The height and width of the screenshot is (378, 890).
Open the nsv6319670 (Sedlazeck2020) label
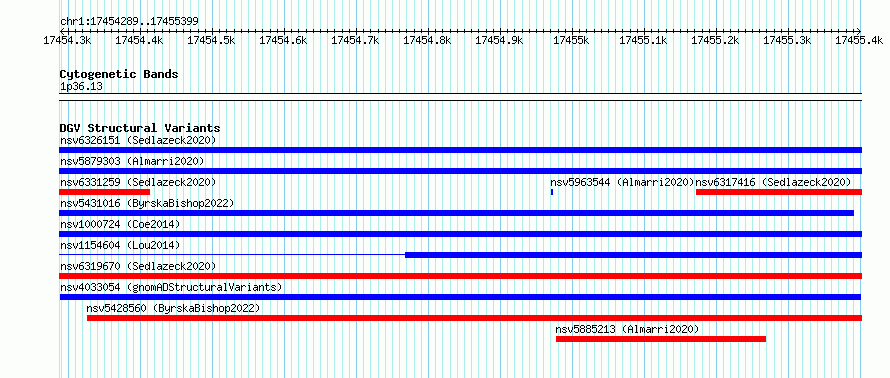(138, 266)
